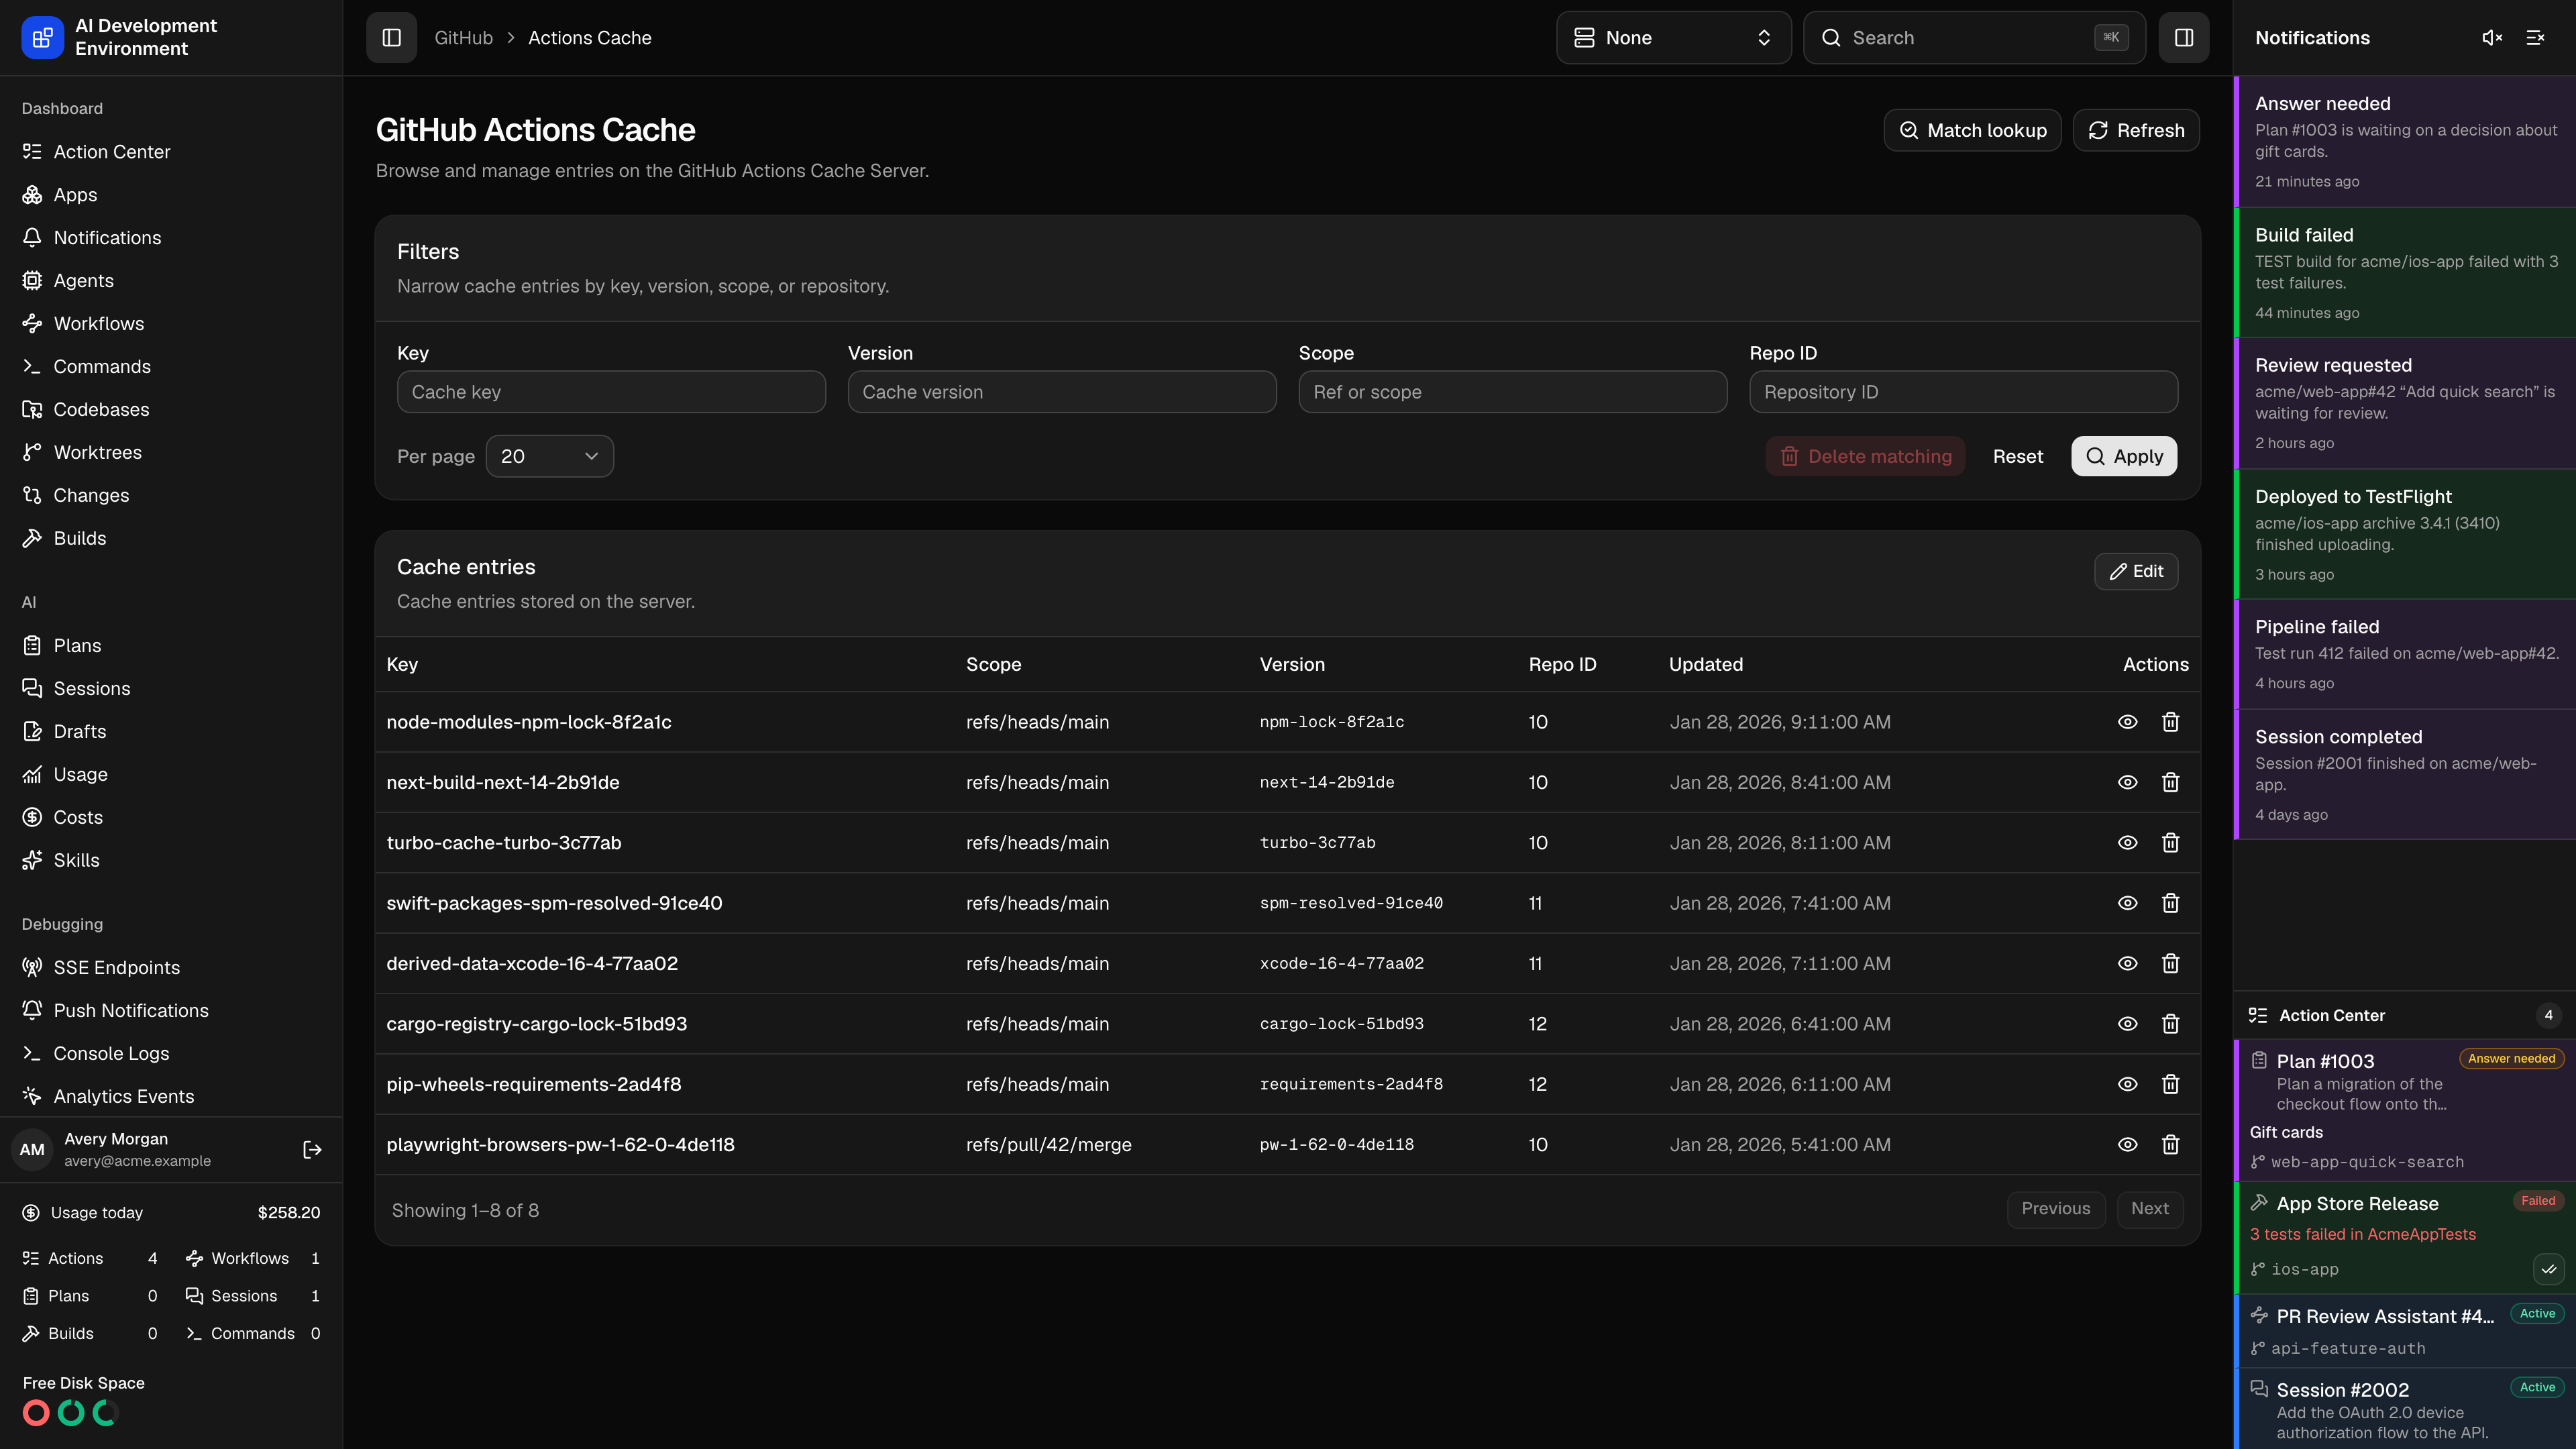Open SSE Endpoints debugging page
2576x1449 pixels.
coord(171,968)
